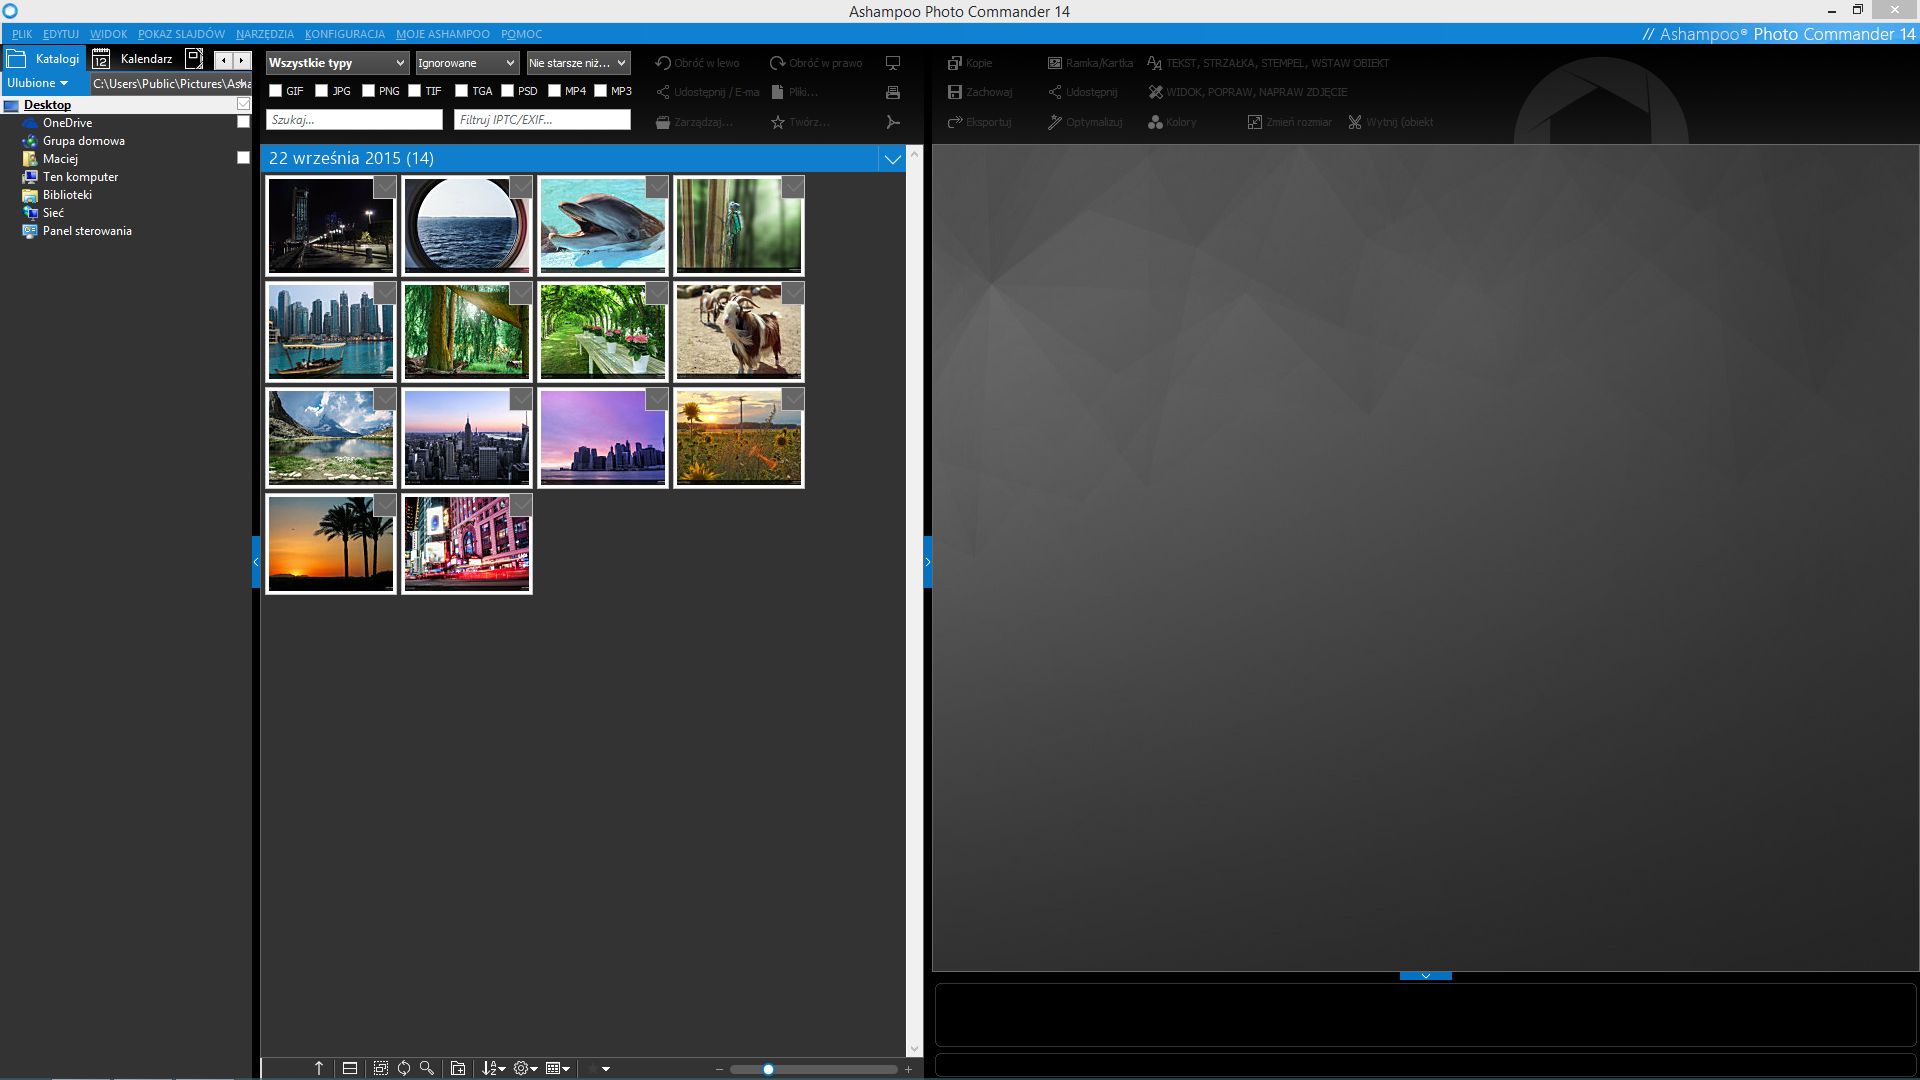Open the Ignorowane dropdown
The width and height of the screenshot is (1920, 1080).
pos(467,63)
